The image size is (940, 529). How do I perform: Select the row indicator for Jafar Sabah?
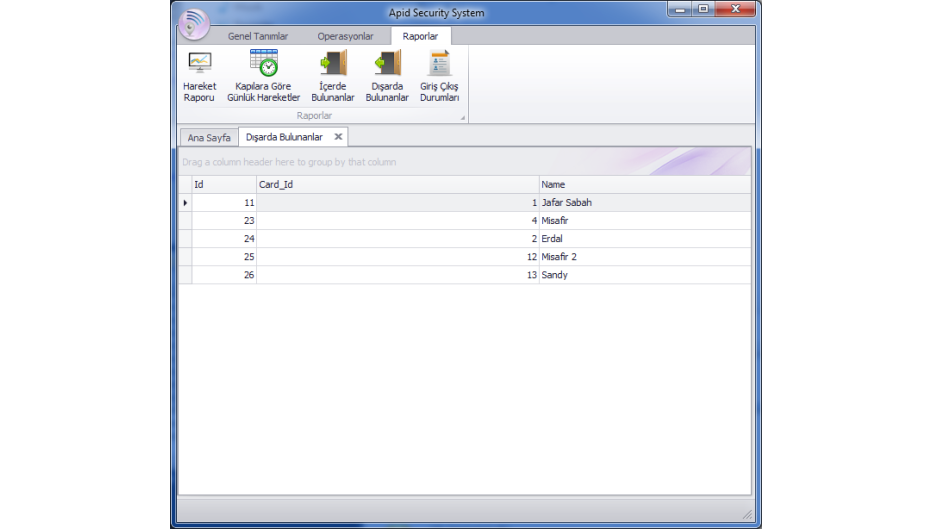(185, 203)
